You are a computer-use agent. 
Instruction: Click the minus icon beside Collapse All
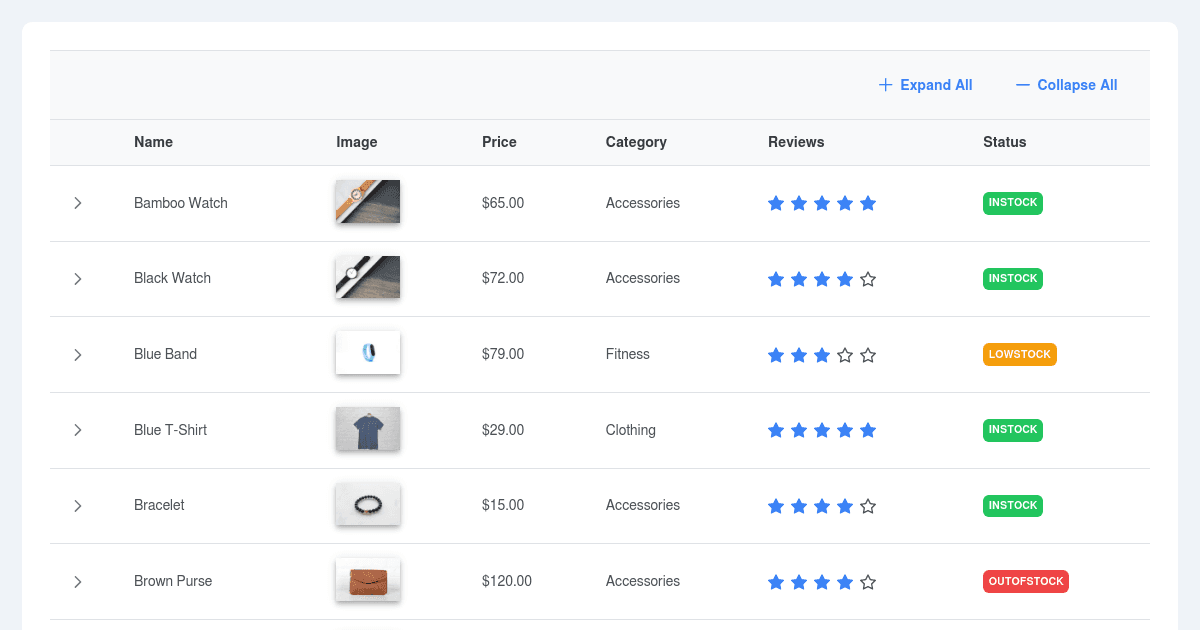pos(1022,85)
